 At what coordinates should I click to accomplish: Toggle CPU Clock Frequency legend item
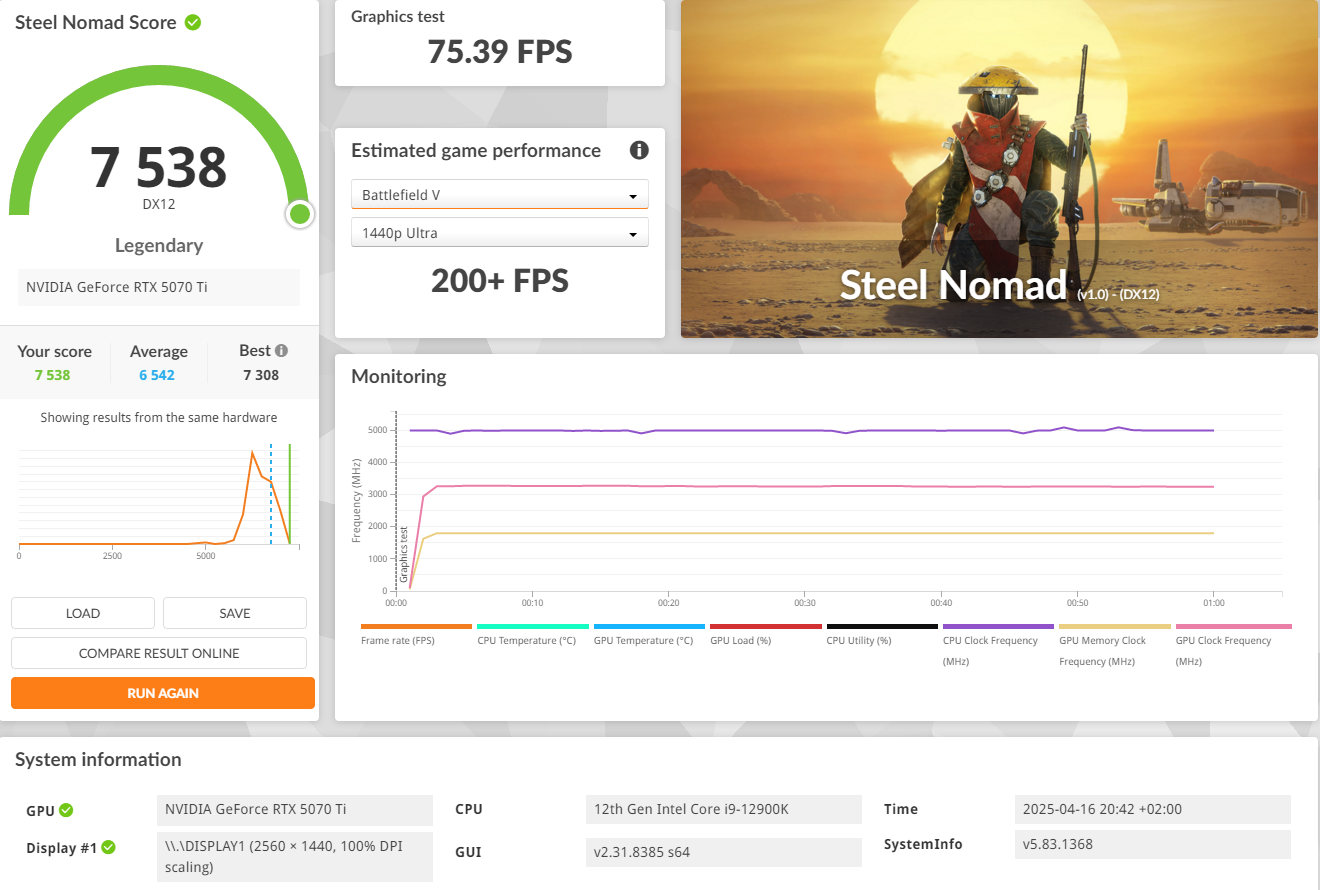click(x=998, y=644)
